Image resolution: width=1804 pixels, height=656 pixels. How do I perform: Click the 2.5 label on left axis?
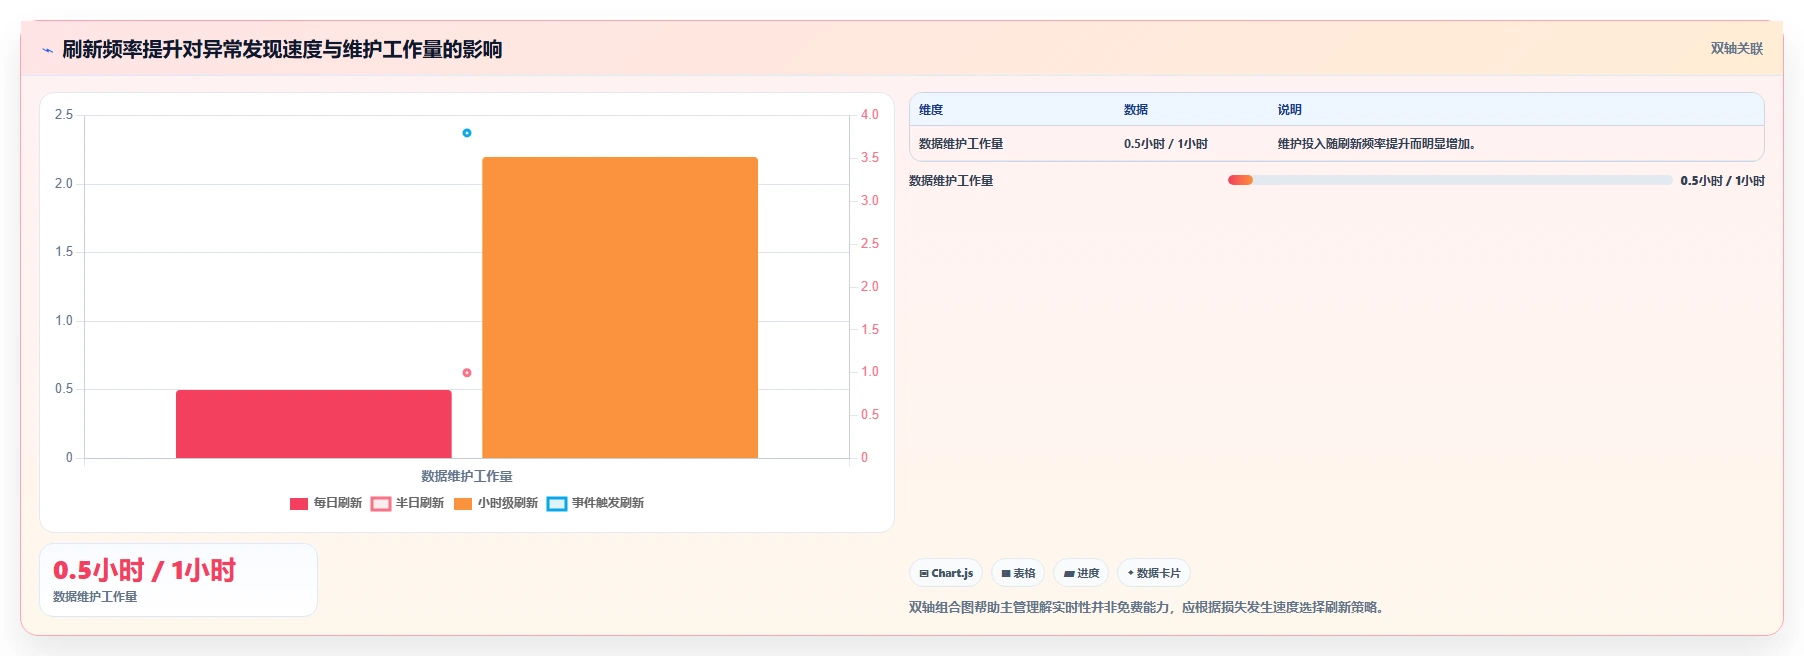(64, 115)
